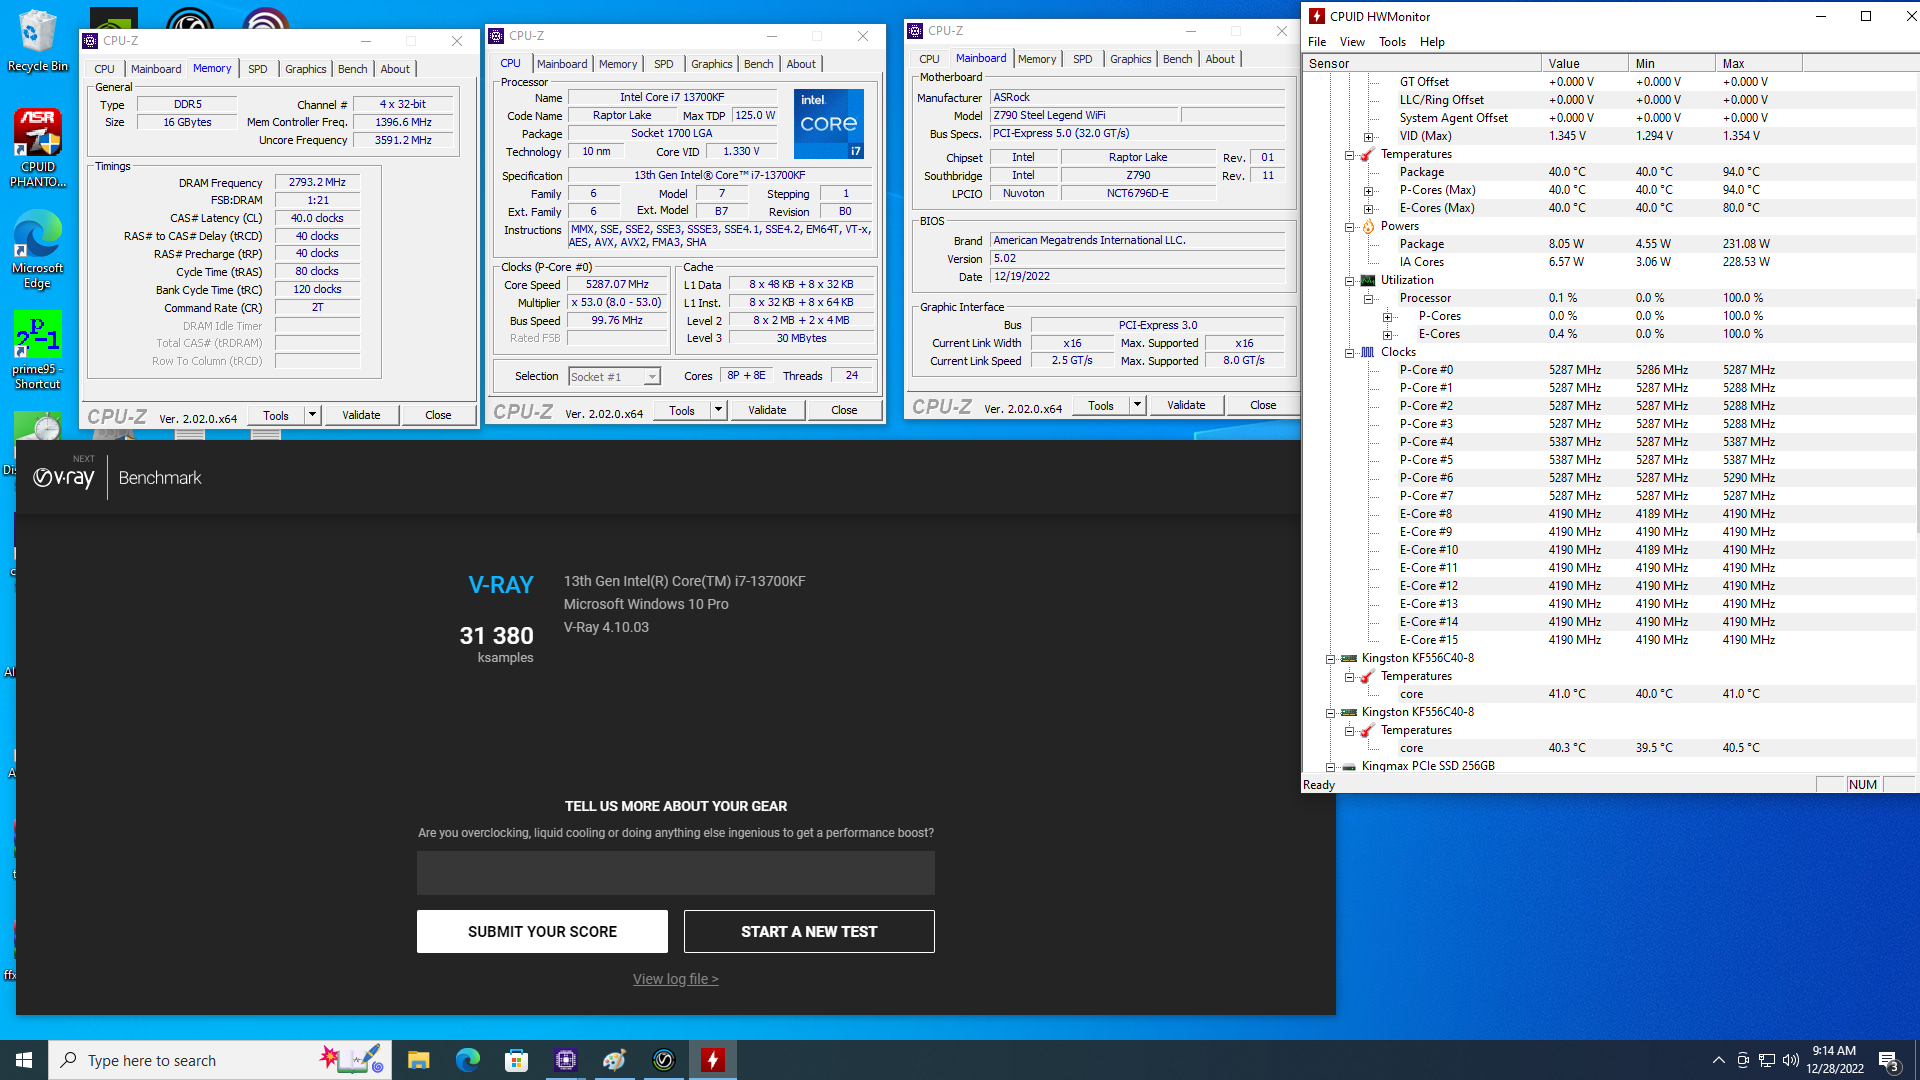1920x1080 pixels.
Task: Expand the P-Cores utilization node
Action: (x=1387, y=317)
